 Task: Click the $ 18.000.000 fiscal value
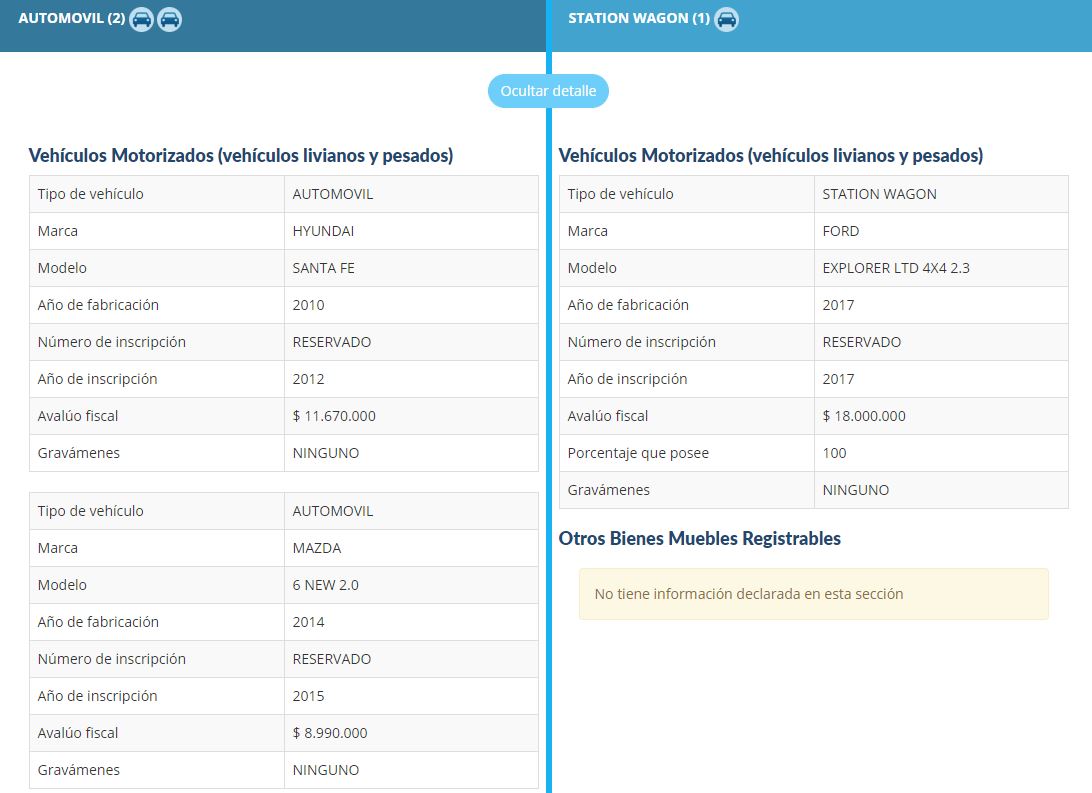pyautogui.click(x=864, y=416)
